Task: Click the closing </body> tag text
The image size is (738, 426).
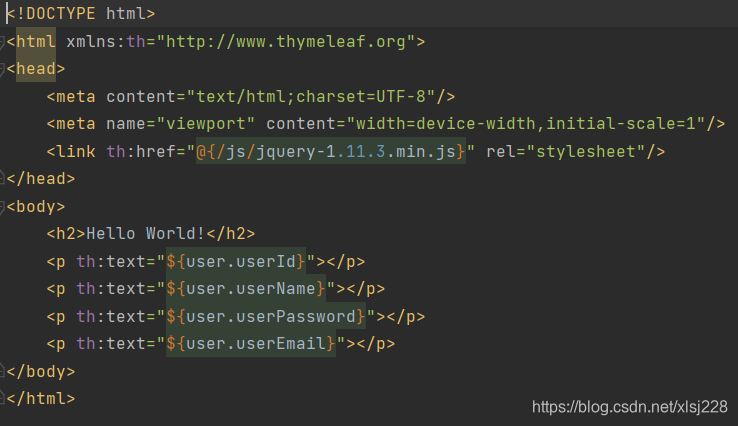Action: pyautogui.click(x=41, y=371)
